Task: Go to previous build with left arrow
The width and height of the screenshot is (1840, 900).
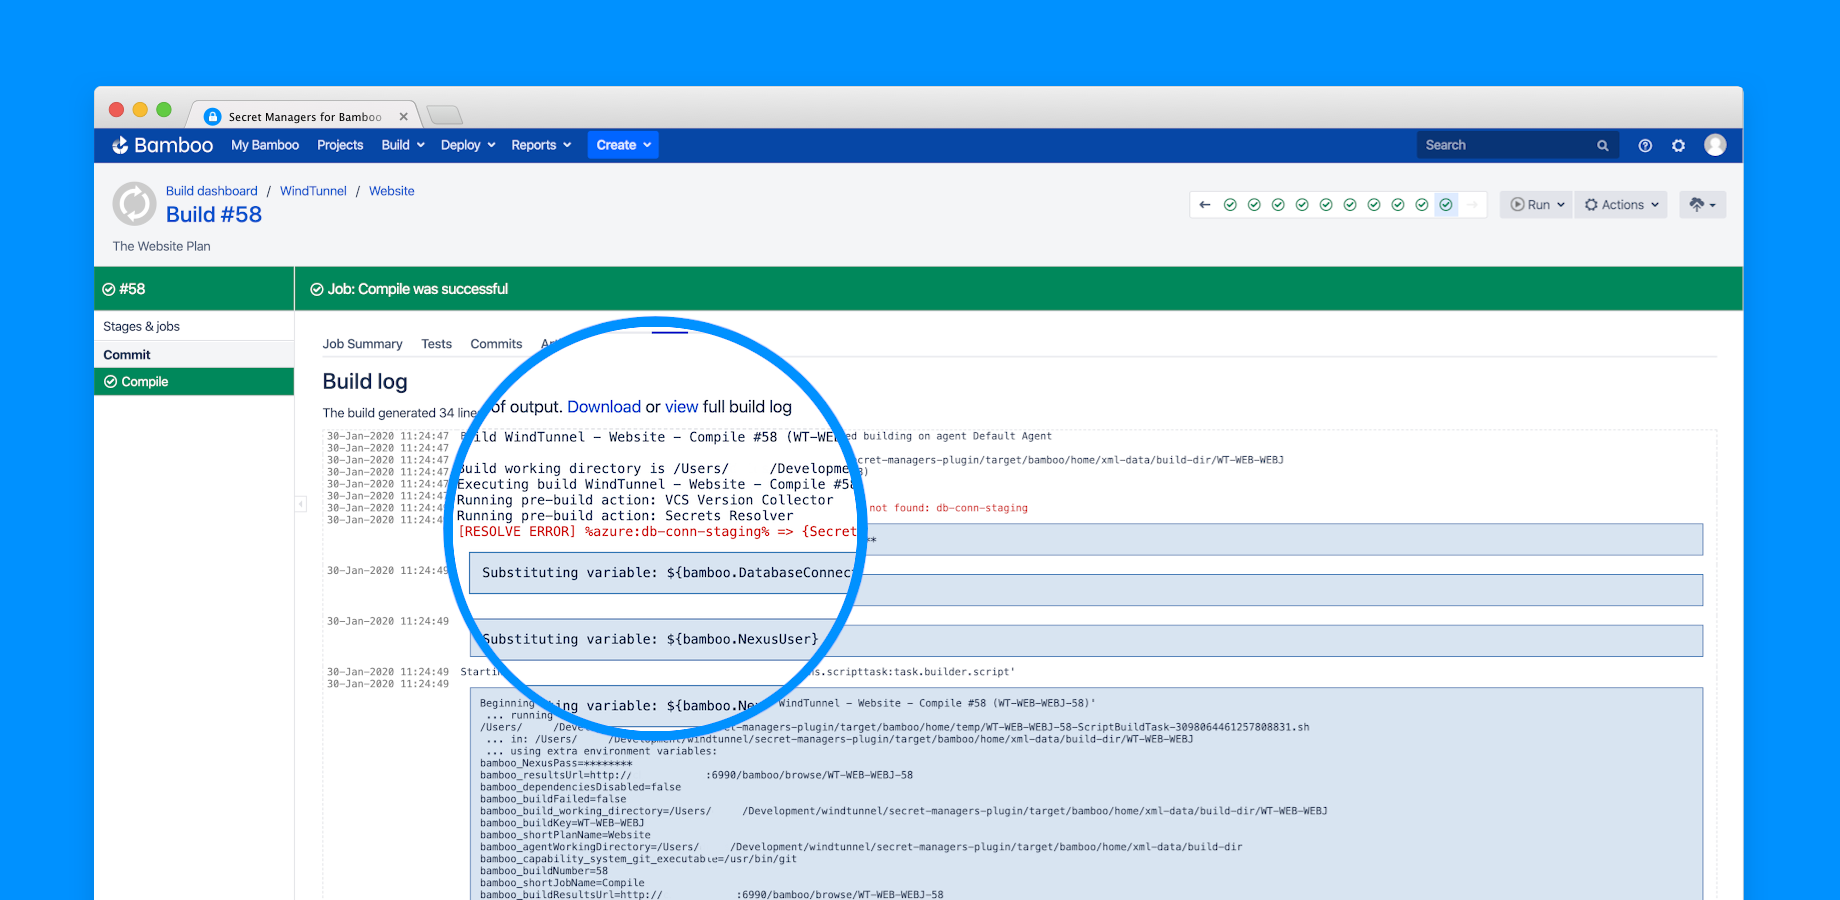Action: coord(1205,205)
